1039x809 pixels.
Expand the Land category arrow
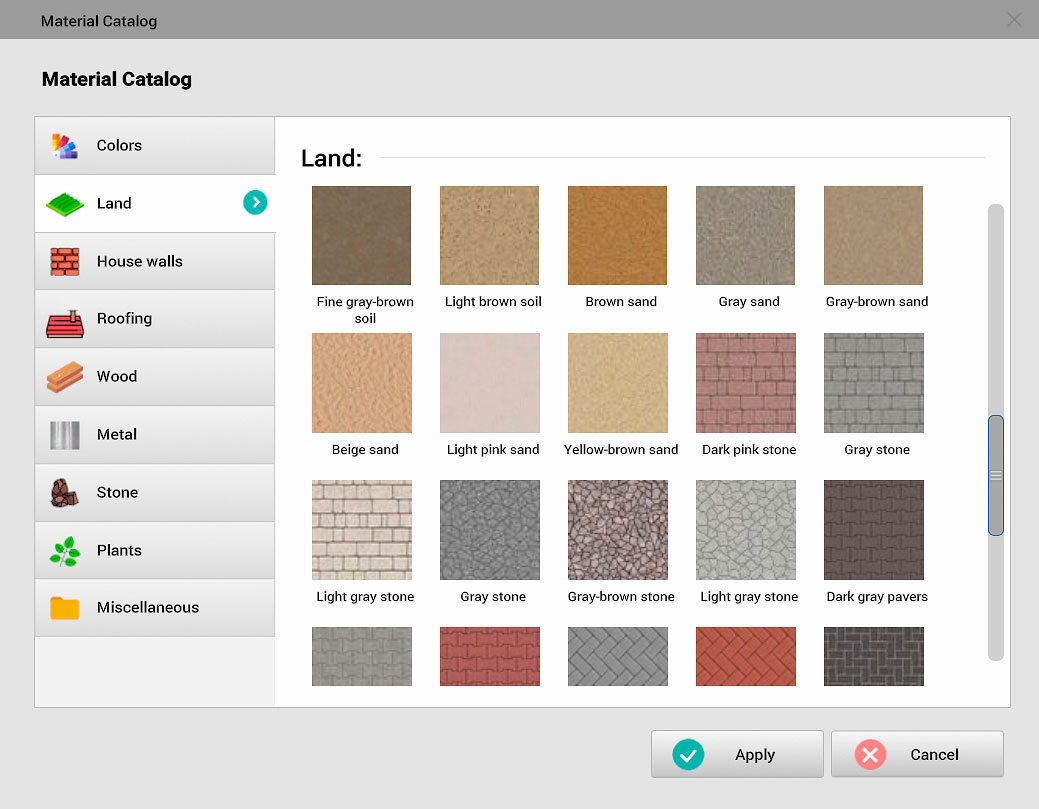(256, 203)
